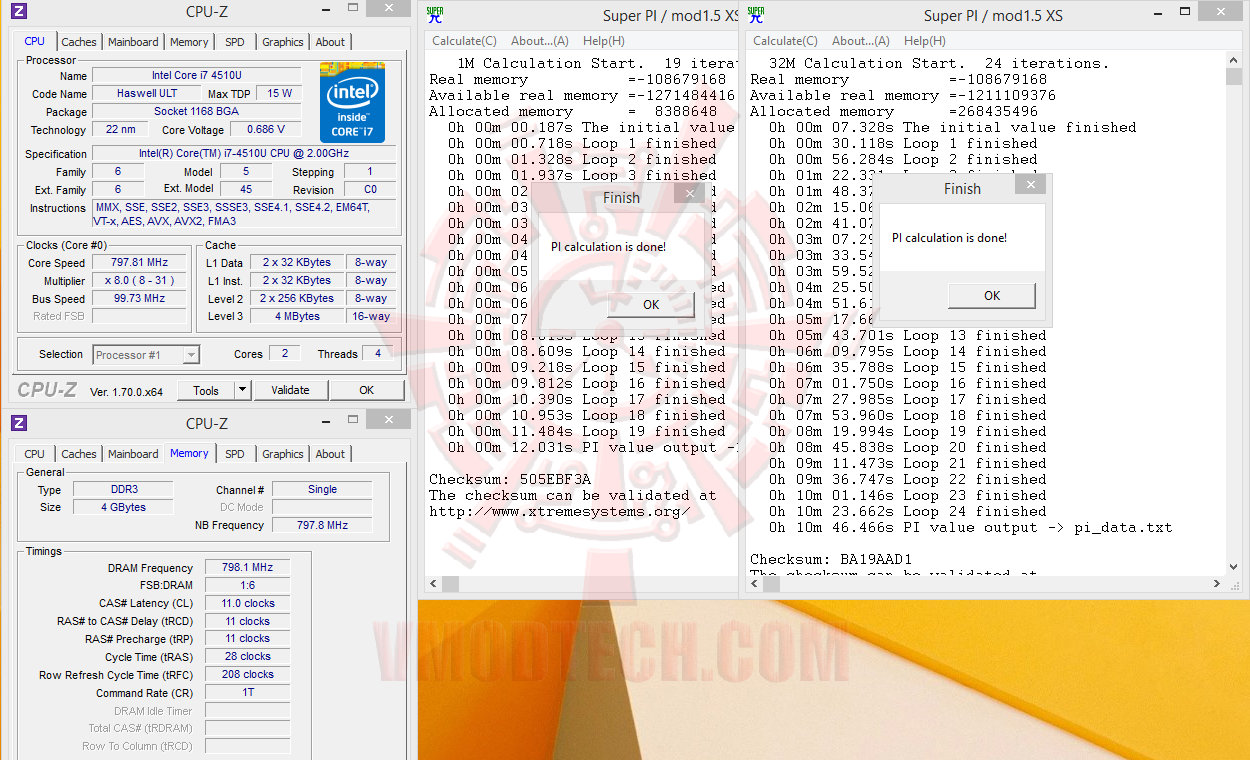Click the Specification field in CPU-Z
The height and width of the screenshot is (760, 1250).
pos(244,153)
